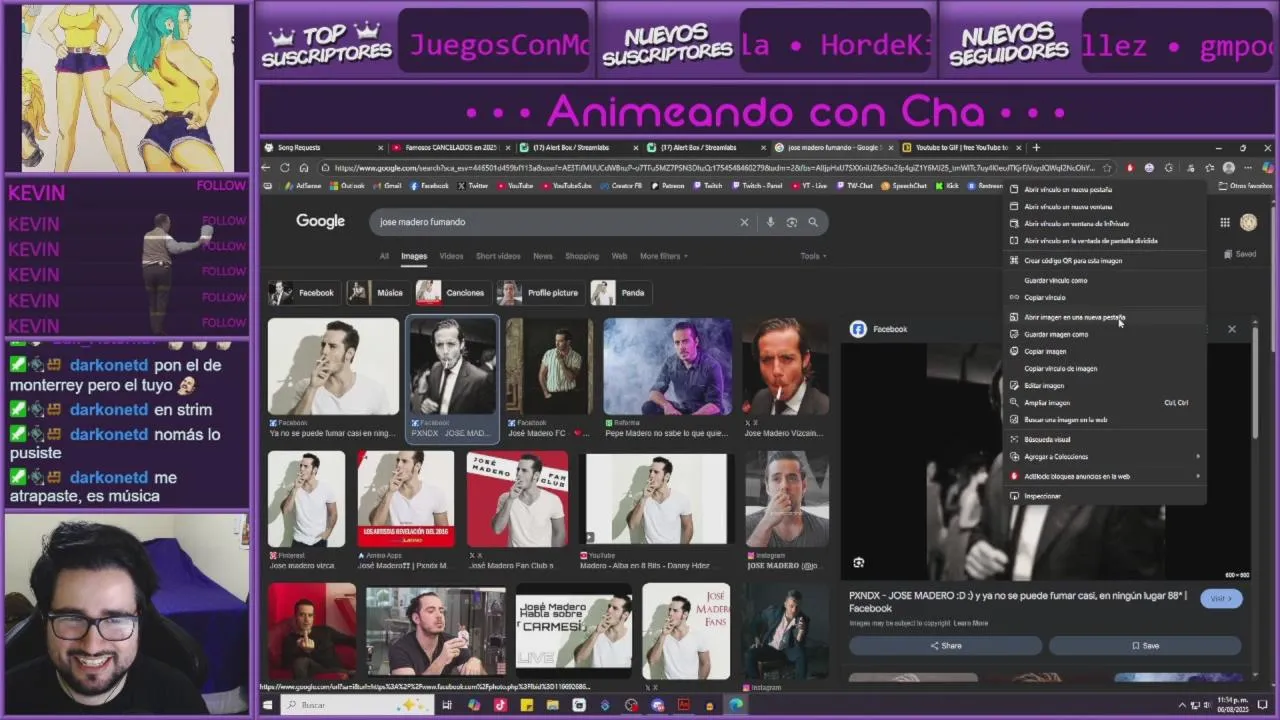Viewport: 1280px width, 720px height.
Task: Choose Abrir vínculo en nueva ventana
Action: pyautogui.click(x=1105, y=207)
